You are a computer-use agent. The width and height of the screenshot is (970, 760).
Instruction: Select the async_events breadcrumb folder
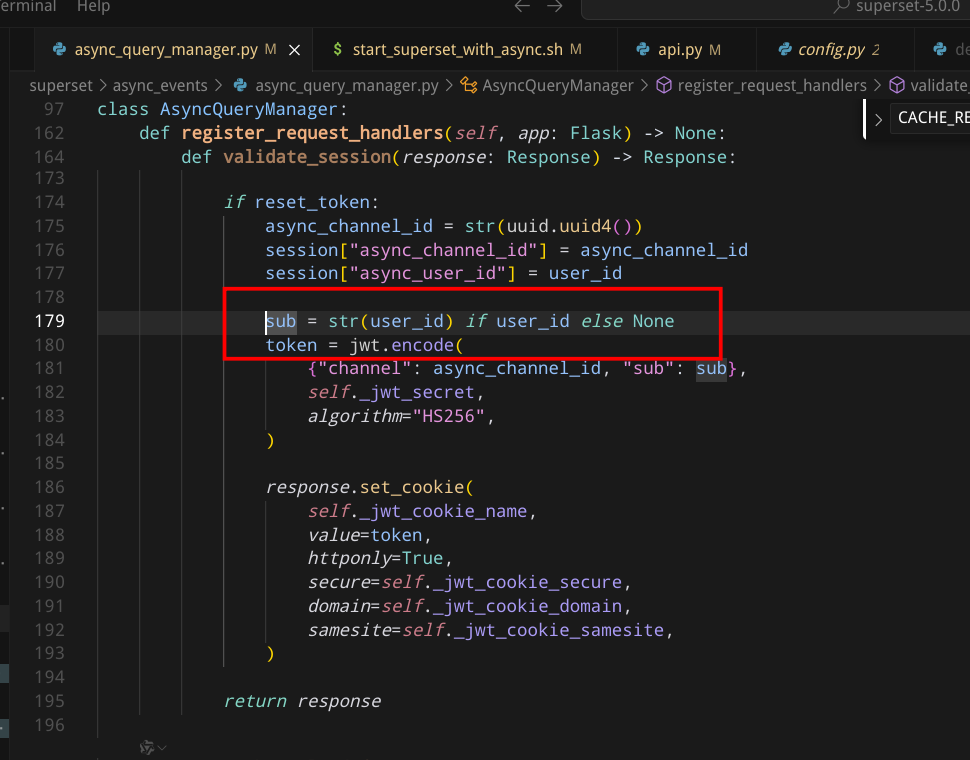[x=160, y=85]
